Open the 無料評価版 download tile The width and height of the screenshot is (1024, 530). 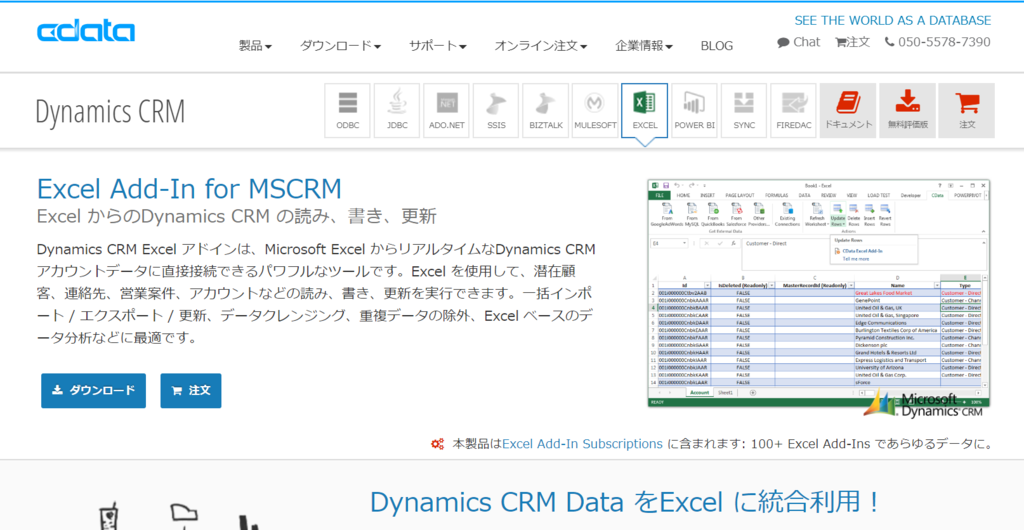(x=908, y=110)
